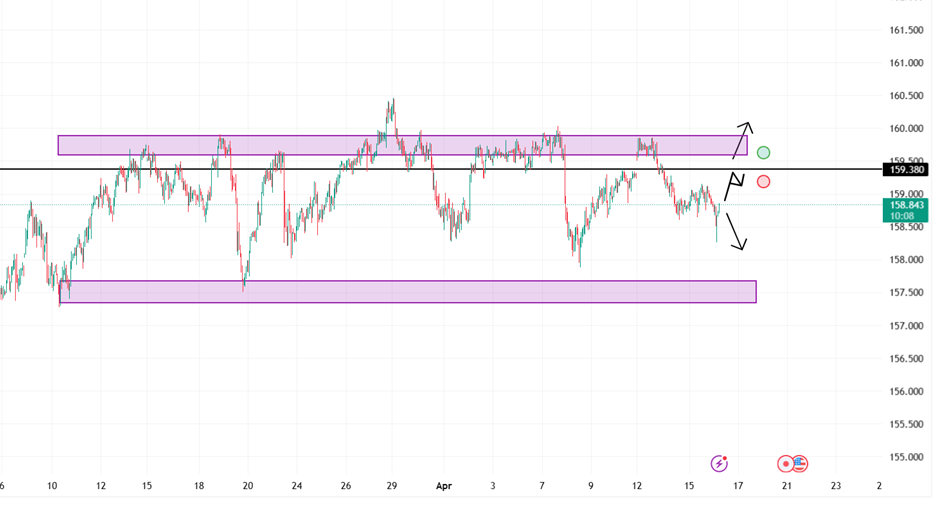Click the dotted current price line
Screen dimensions: 940x505
click(300, 205)
